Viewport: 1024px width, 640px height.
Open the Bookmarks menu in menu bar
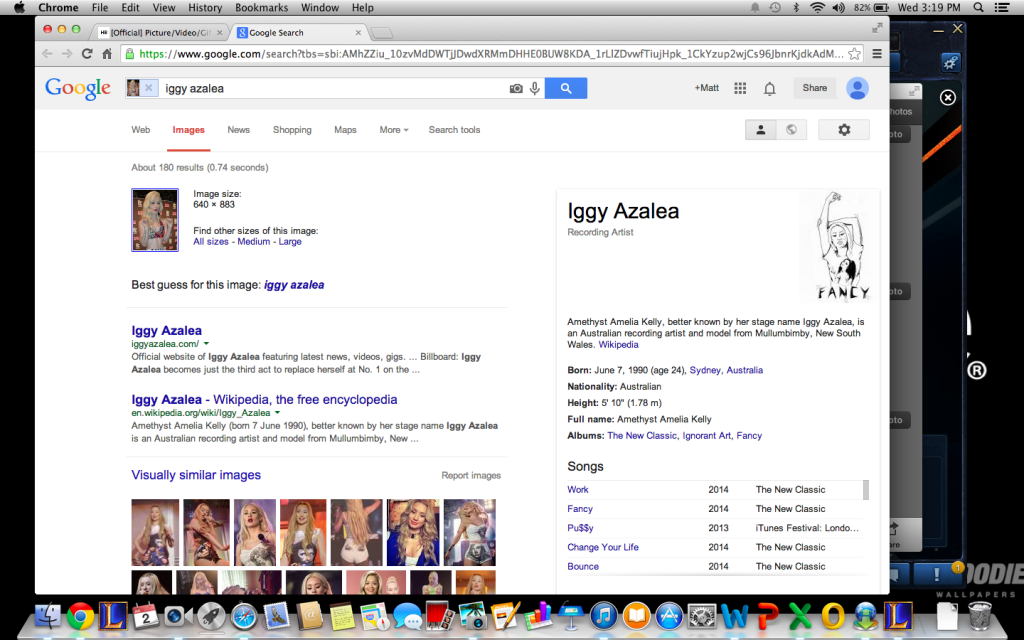tap(261, 8)
